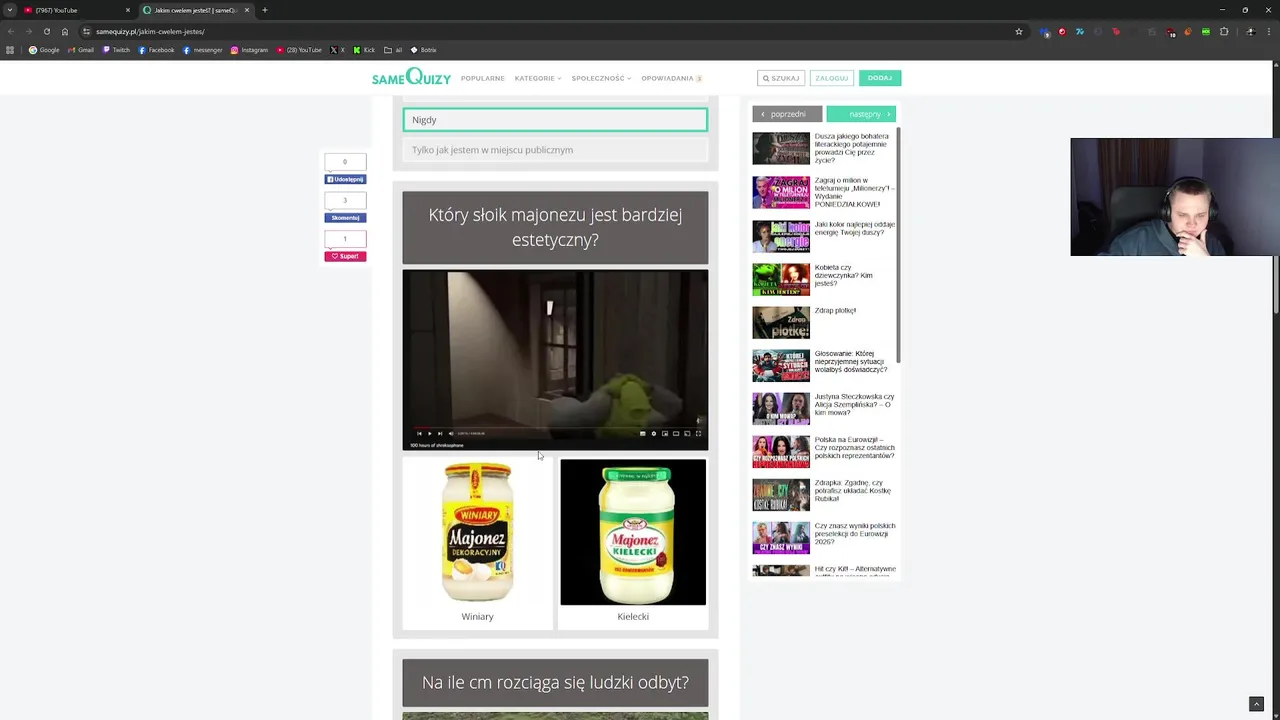The height and width of the screenshot is (720, 1280).
Task: Open the (28) YouTube bookmark
Action: click(x=299, y=50)
